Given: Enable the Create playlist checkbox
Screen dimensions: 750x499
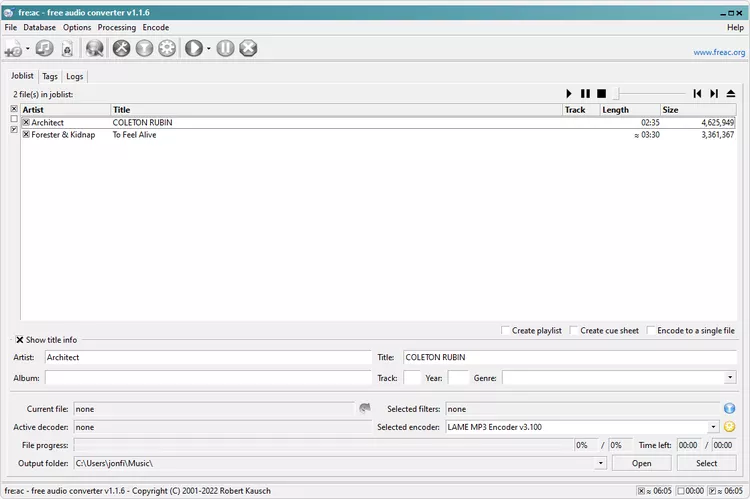Looking at the screenshot, I should 506,331.
